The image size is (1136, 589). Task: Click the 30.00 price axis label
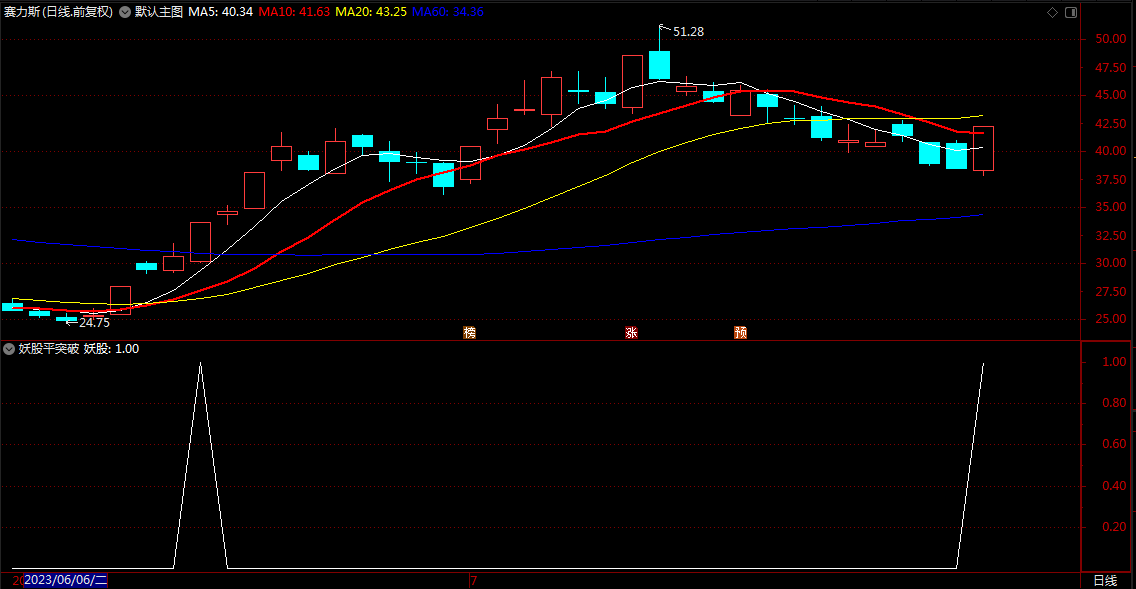click(x=1111, y=264)
